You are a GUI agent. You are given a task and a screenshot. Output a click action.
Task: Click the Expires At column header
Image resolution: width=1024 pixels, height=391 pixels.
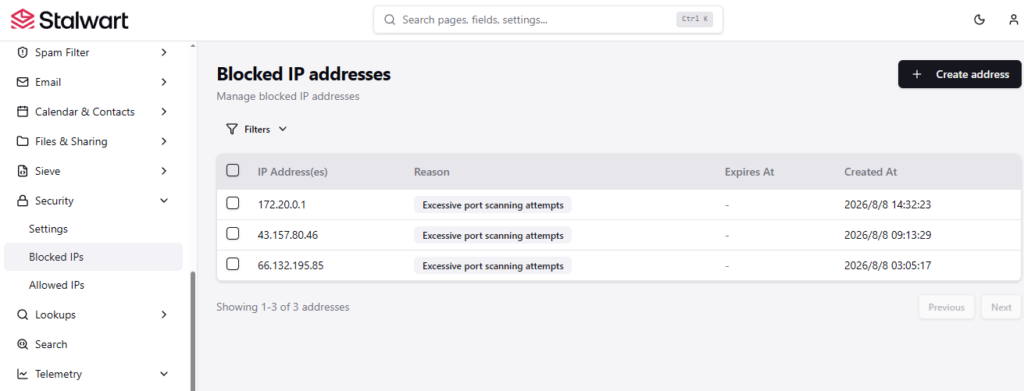click(749, 172)
